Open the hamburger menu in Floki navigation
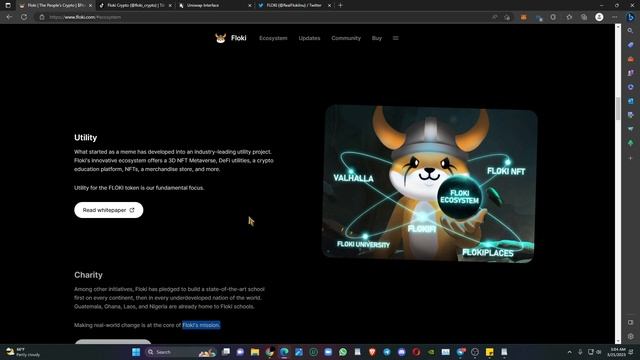This screenshot has width=640, height=360. 396,38
